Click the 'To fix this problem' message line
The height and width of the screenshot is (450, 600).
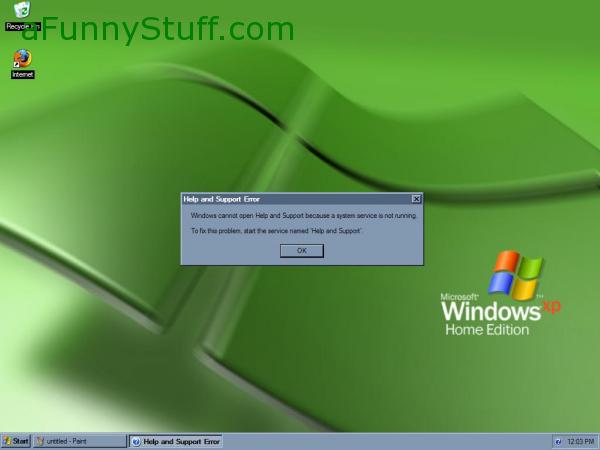click(276, 231)
